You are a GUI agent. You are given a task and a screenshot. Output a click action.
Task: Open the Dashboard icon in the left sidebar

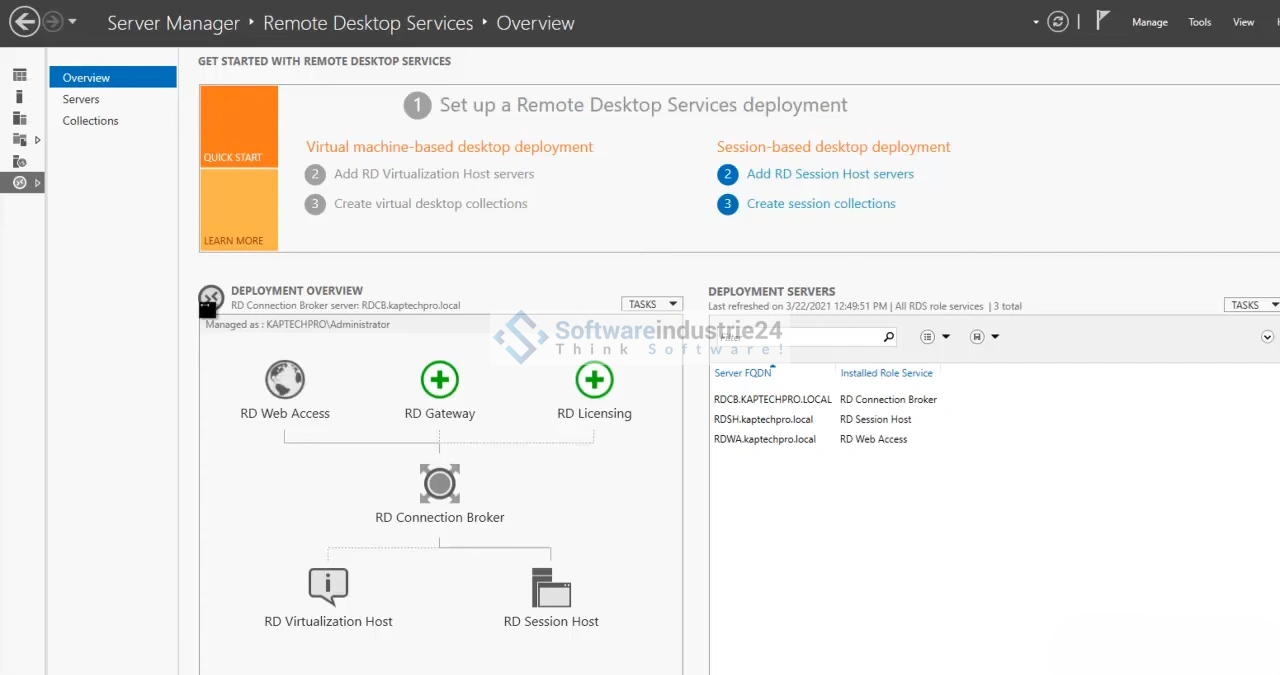point(20,75)
